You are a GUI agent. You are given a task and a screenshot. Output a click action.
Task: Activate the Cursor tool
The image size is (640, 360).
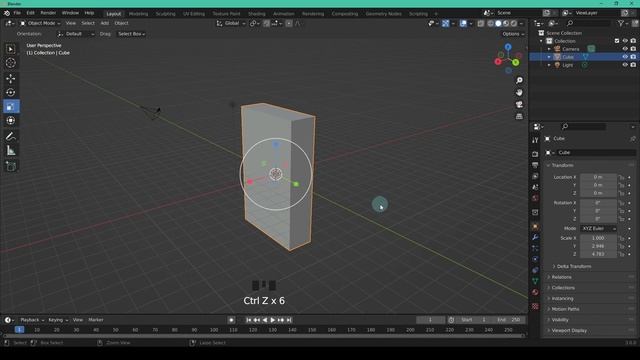click(x=11, y=63)
